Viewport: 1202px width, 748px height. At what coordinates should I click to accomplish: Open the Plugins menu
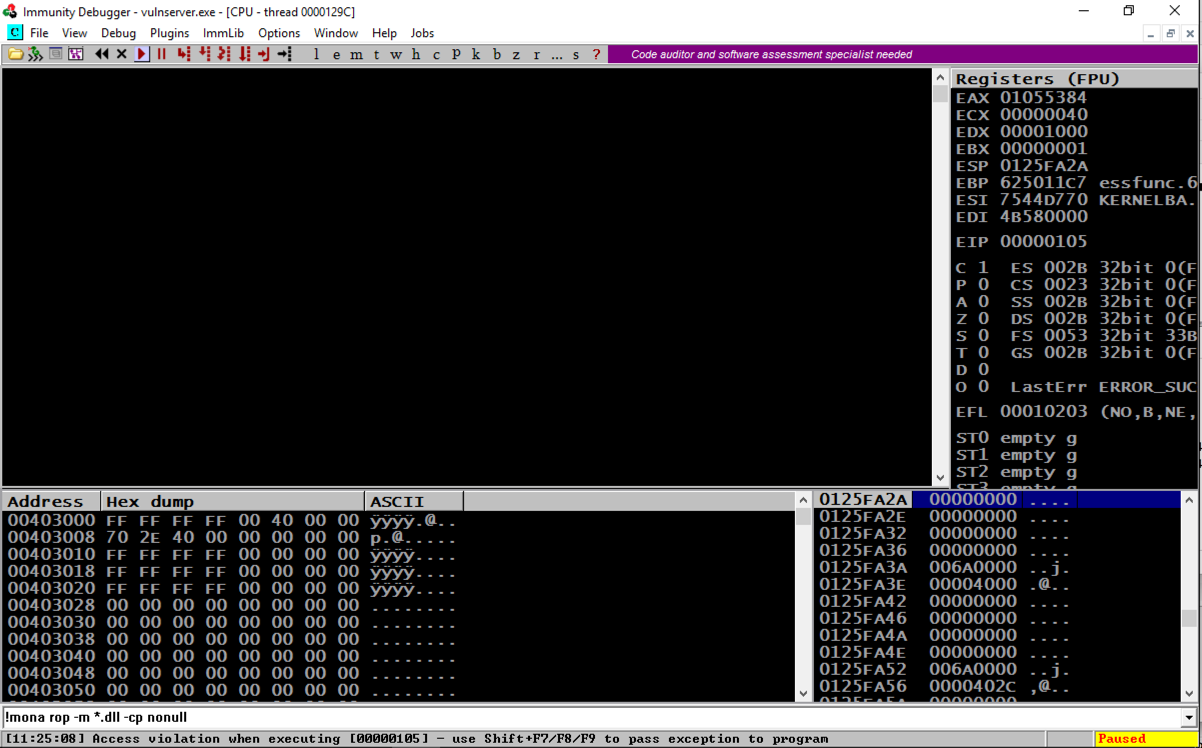click(x=170, y=33)
